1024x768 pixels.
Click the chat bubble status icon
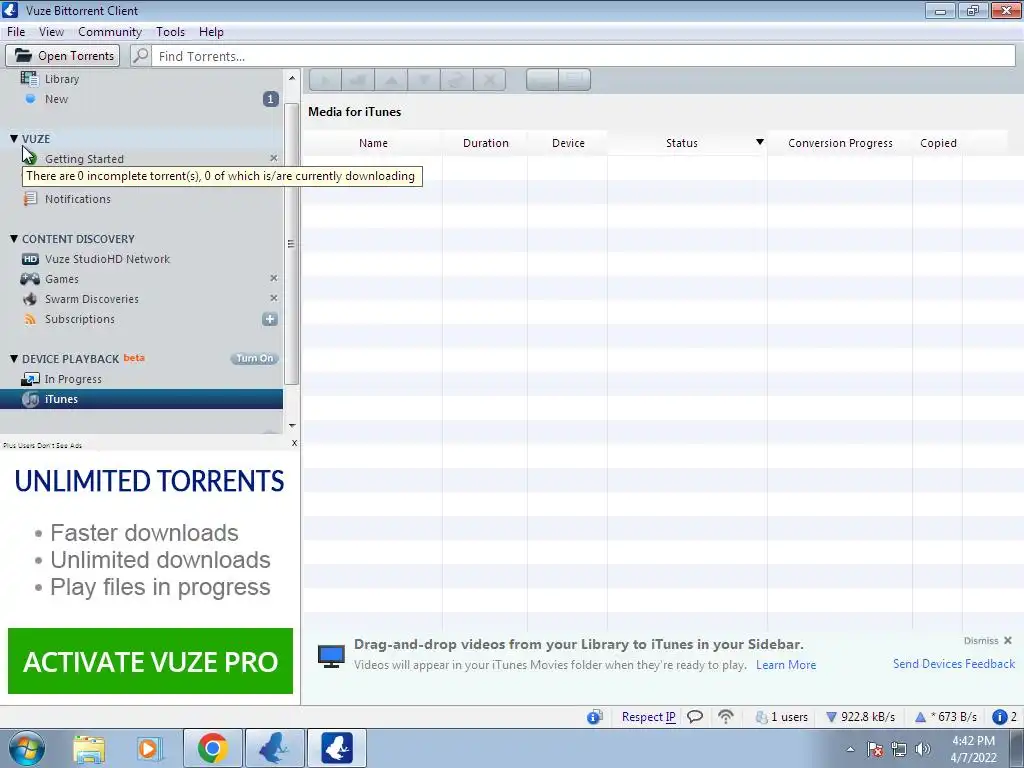695,717
